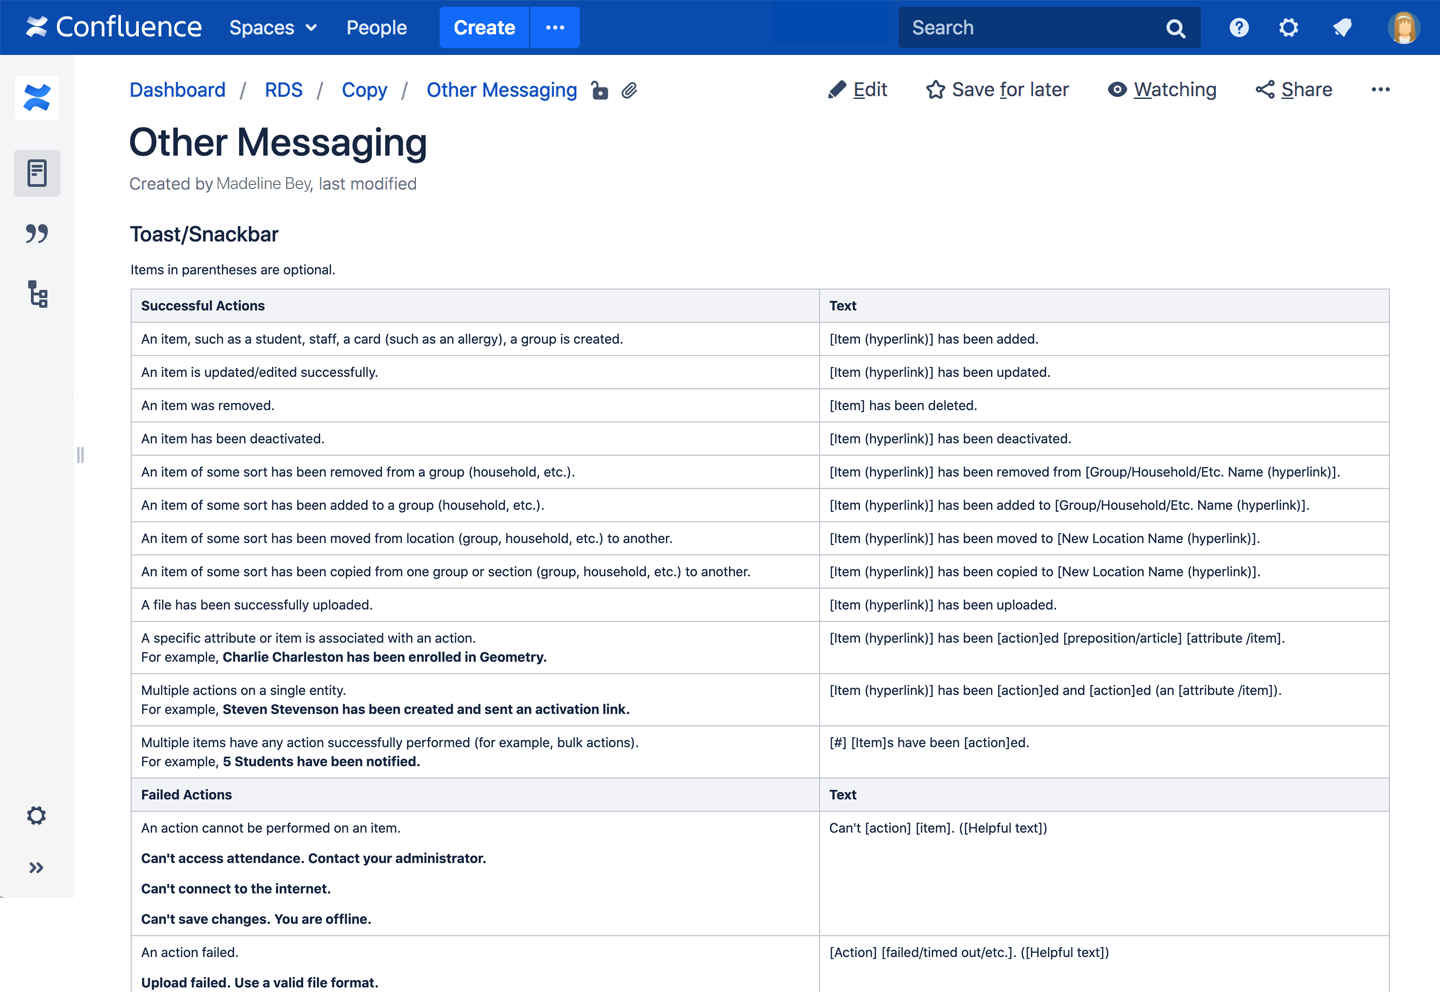Open Blog quote icon in sidebar
1440x992 pixels.
coord(37,234)
